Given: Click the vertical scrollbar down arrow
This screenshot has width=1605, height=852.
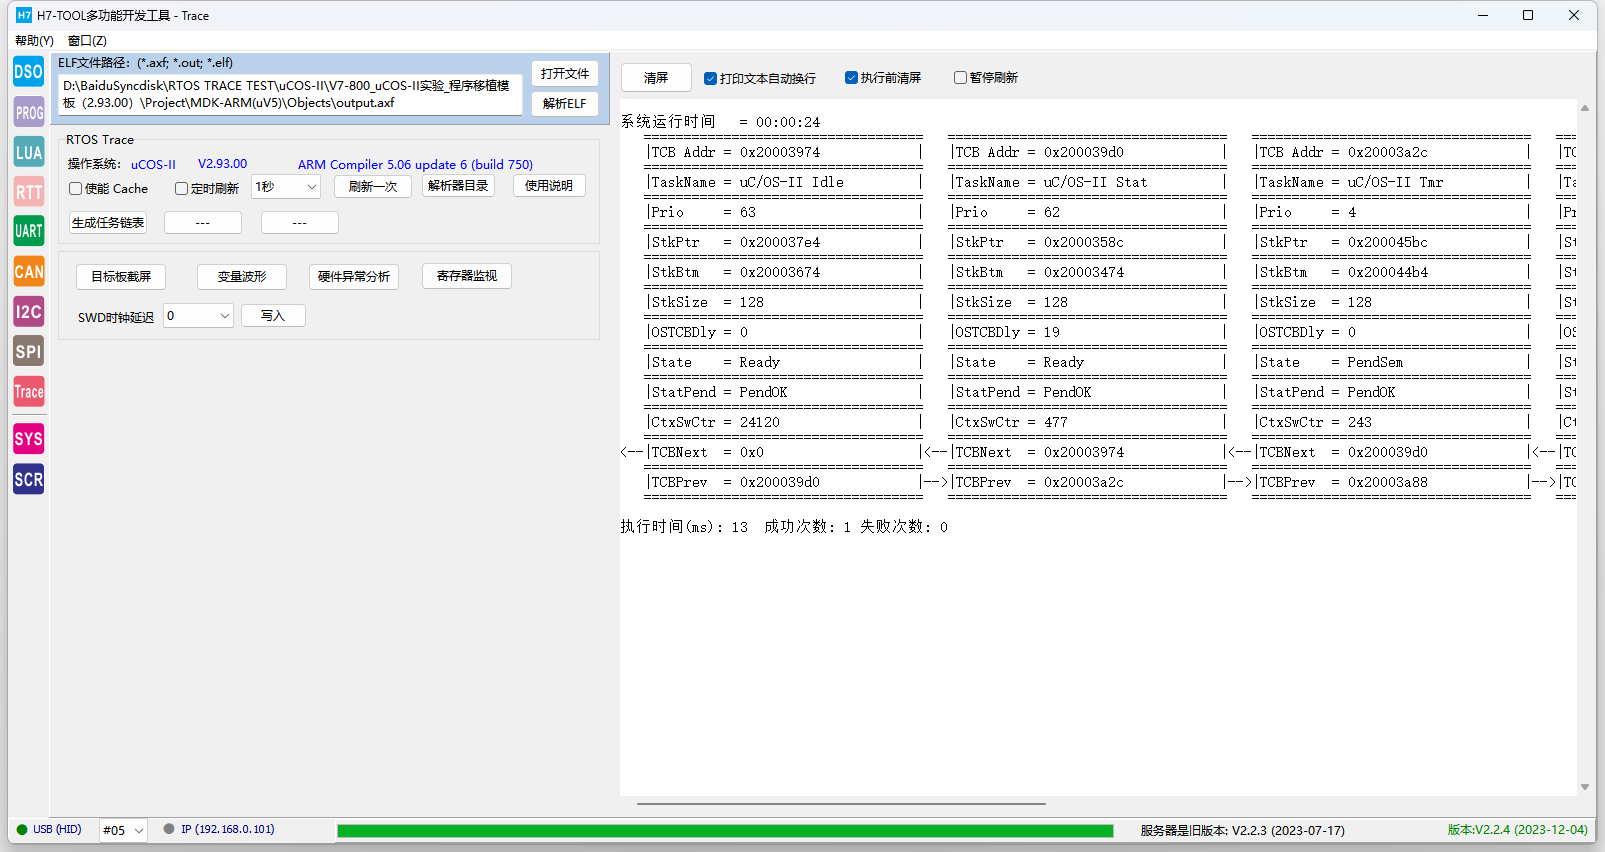Looking at the screenshot, I should coord(1585,787).
